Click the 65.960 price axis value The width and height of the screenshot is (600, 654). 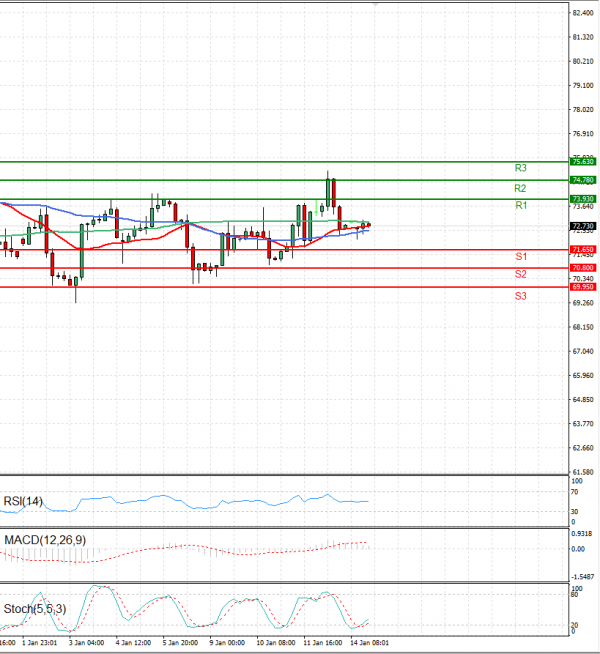583,375
